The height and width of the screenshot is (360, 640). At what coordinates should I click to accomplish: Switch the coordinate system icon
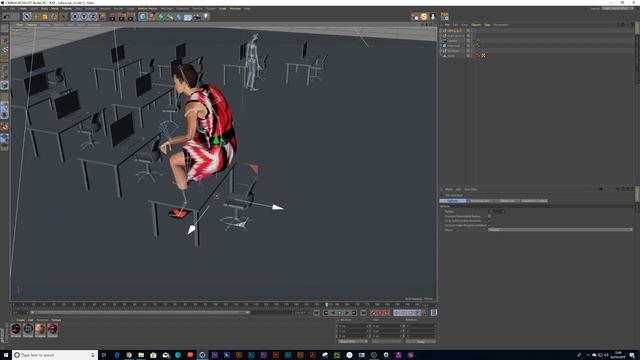(x=102, y=16)
